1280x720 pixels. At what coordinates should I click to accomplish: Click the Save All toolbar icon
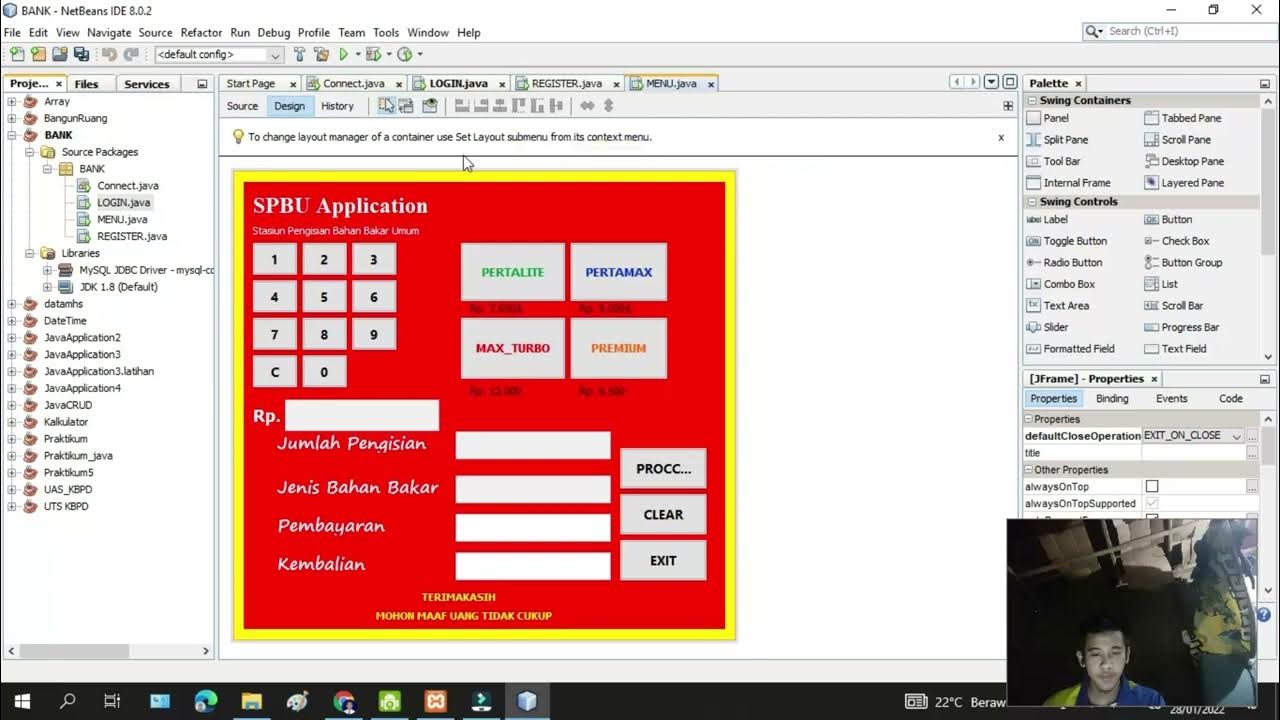click(x=81, y=54)
